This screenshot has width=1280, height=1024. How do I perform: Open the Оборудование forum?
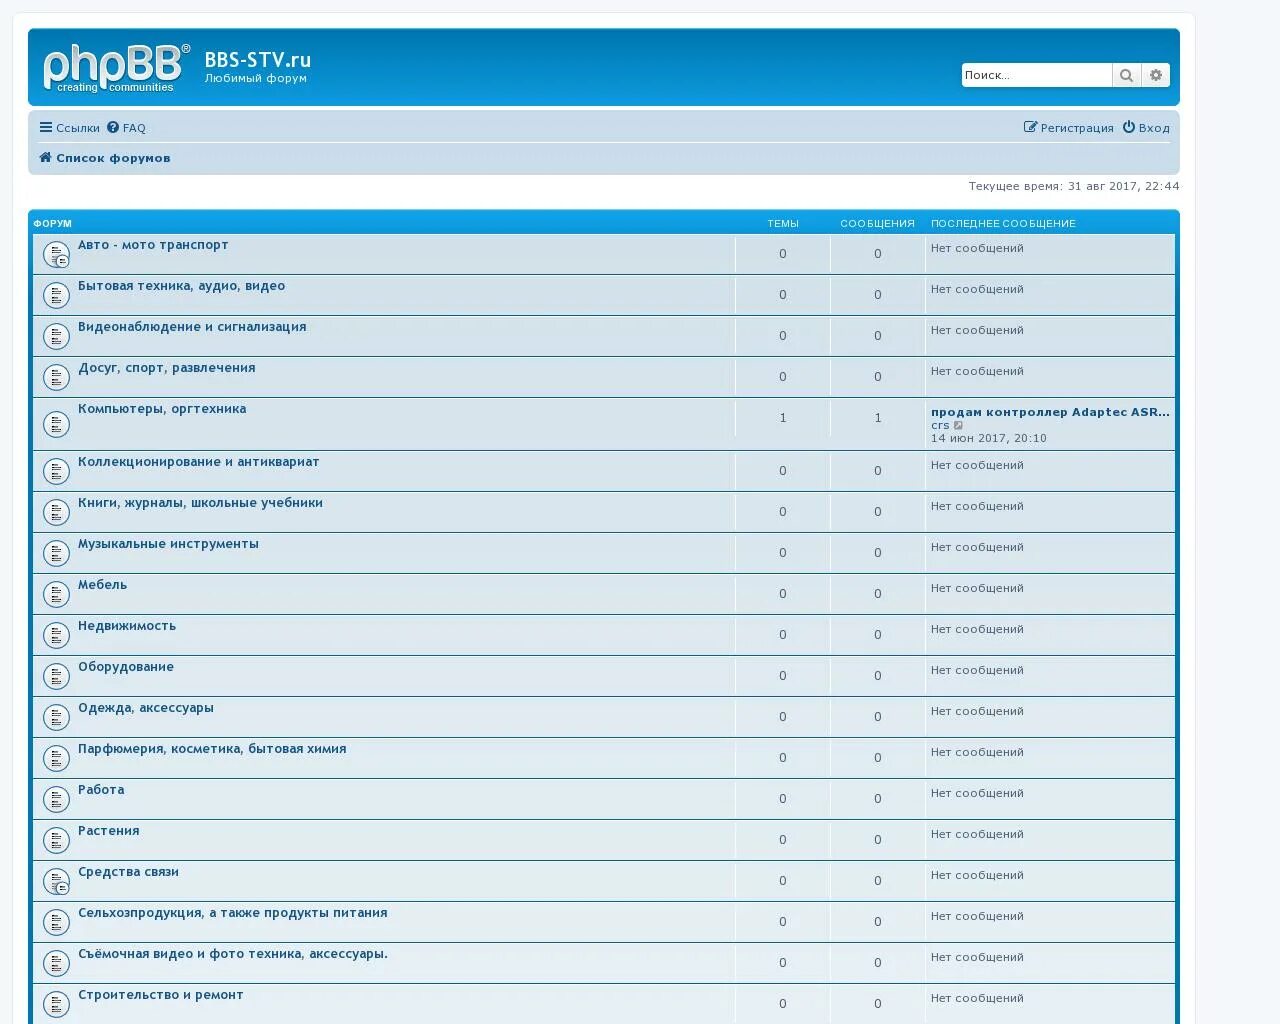click(126, 667)
